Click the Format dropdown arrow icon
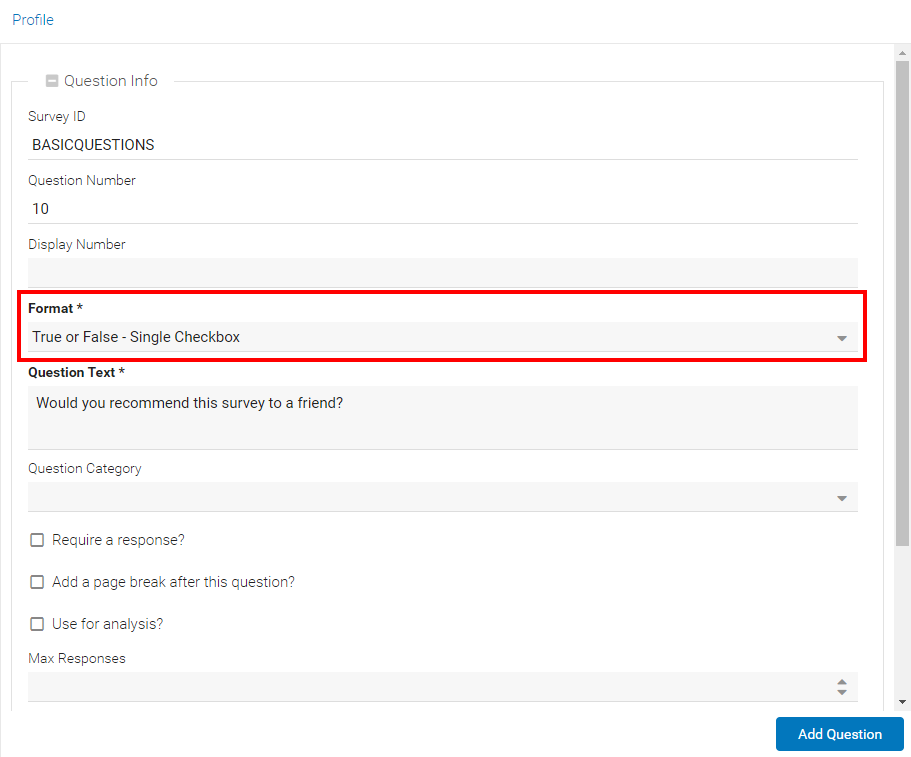This screenshot has width=911, height=757. (x=841, y=338)
